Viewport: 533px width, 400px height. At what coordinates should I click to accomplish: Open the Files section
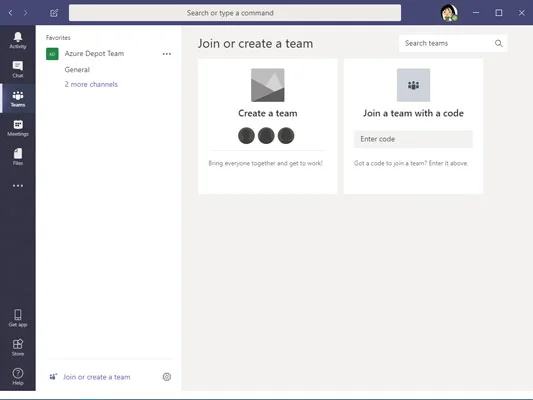click(x=18, y=157)
